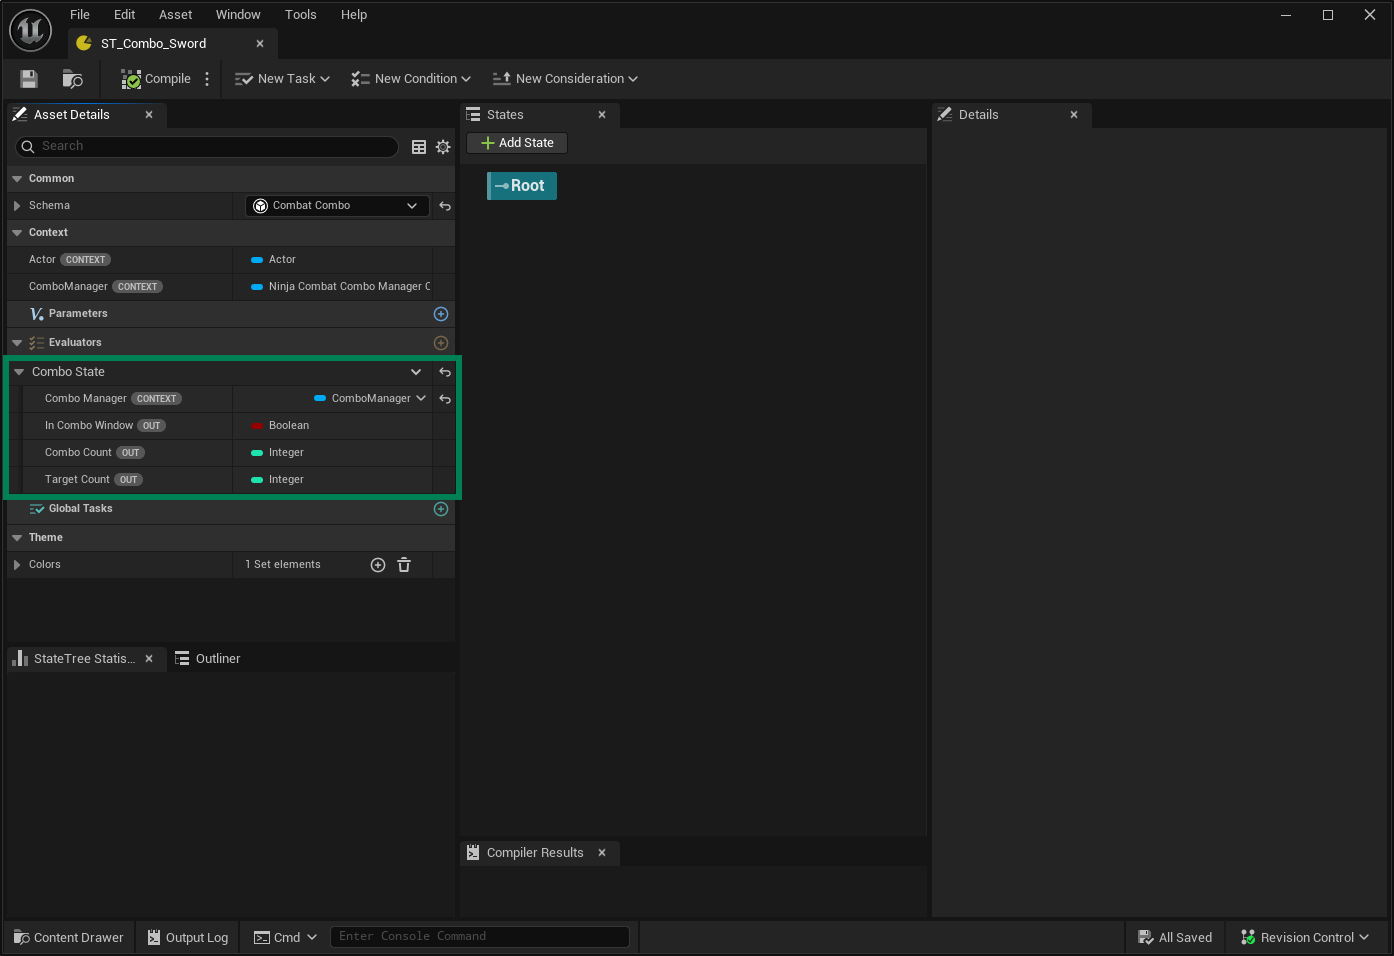Image resolution: width=1394 pixels, height=956 pixels.
Task: Click the Browse to asset icon
Action: point(72,79)
